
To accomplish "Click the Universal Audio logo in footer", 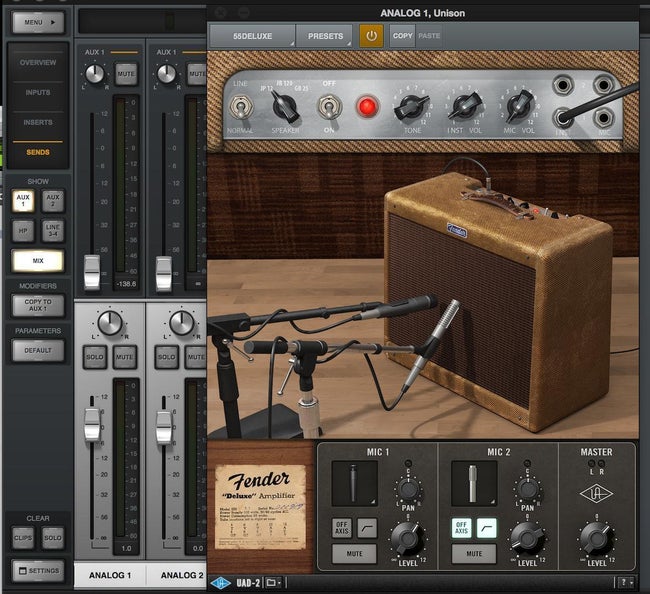I will [223, 581].
